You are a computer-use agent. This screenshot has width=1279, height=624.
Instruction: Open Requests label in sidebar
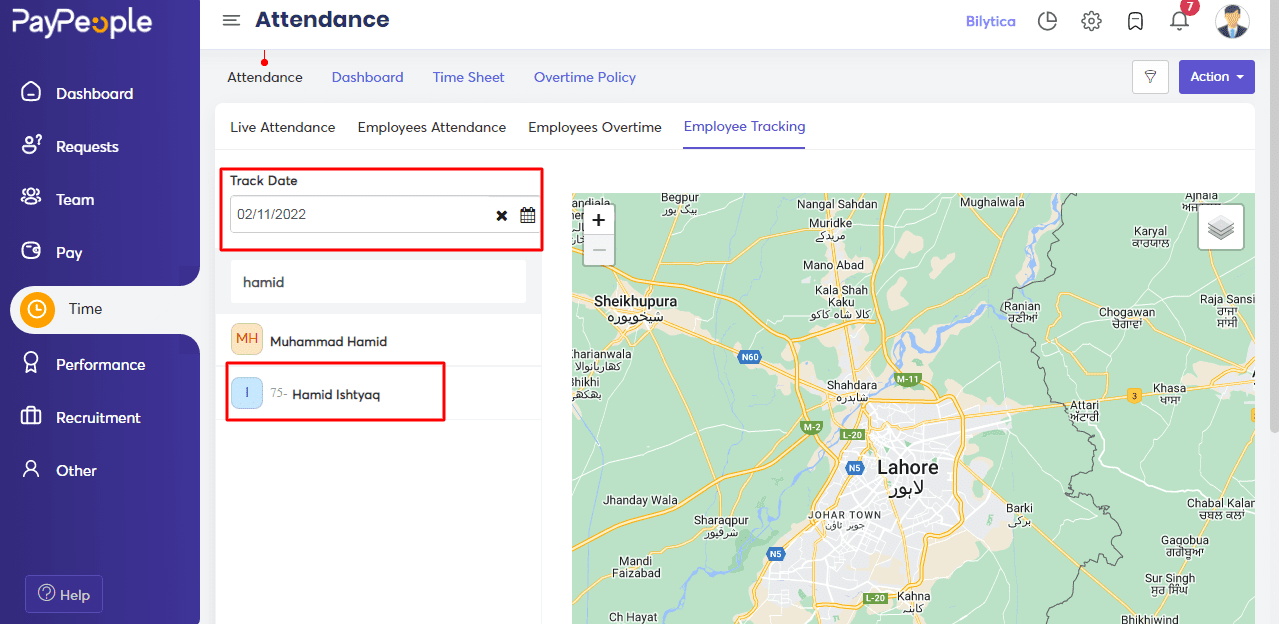(x=87, y=146)
